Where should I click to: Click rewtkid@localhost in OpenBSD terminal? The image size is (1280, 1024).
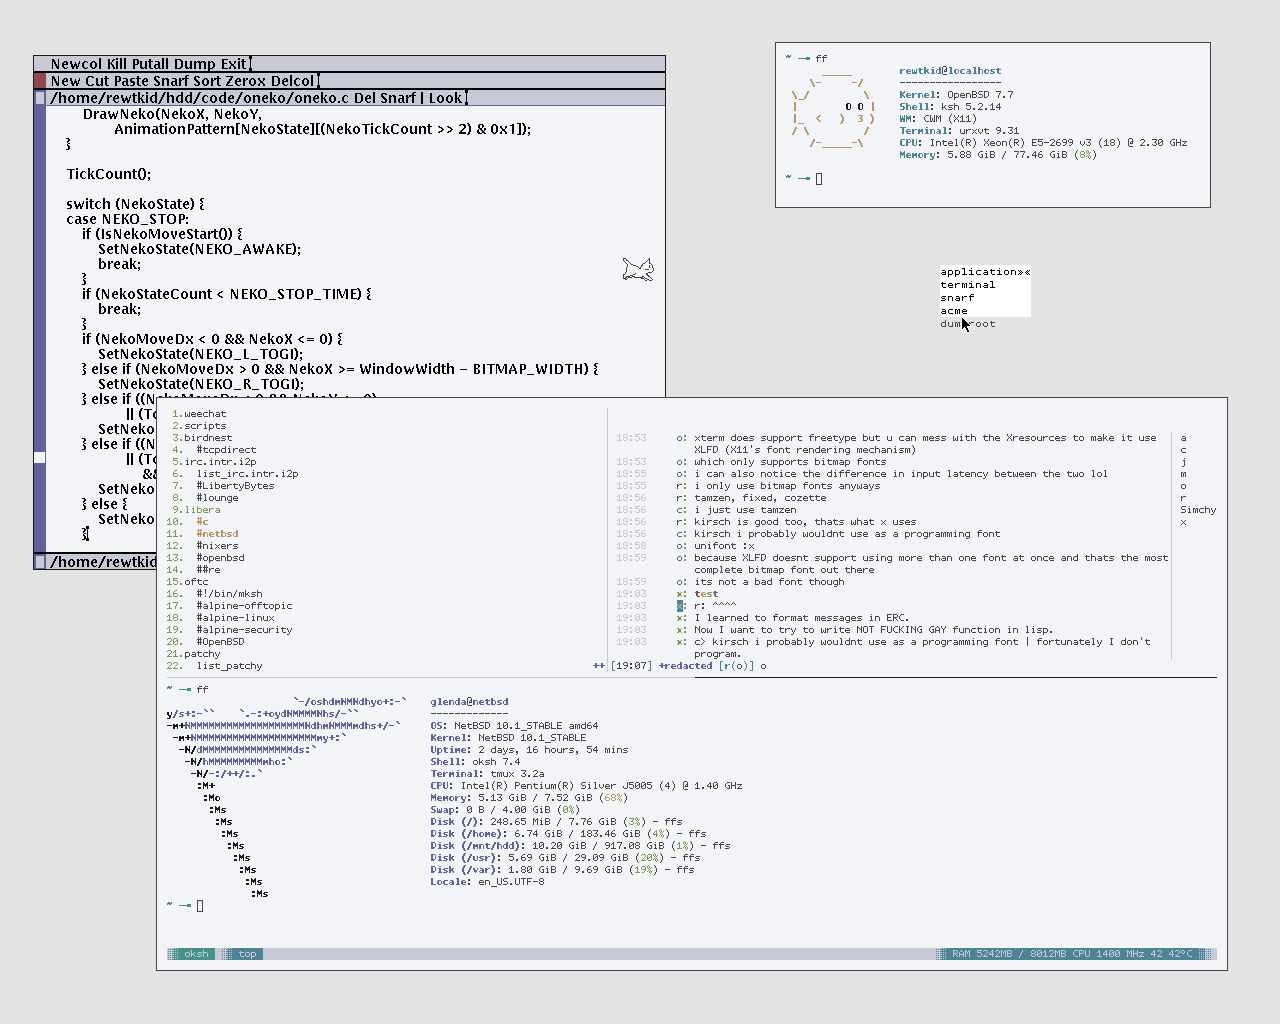pos(950,71)
